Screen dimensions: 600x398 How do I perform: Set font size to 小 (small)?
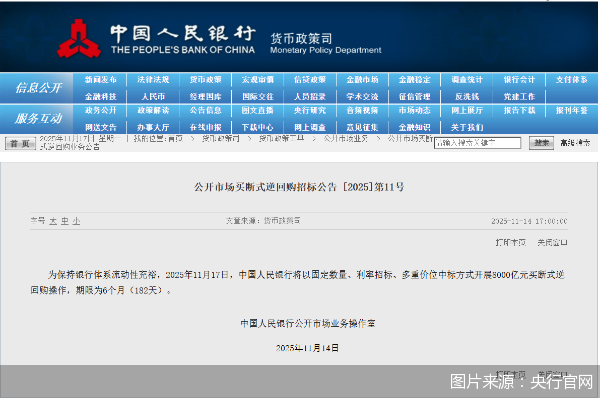point(77,221)
